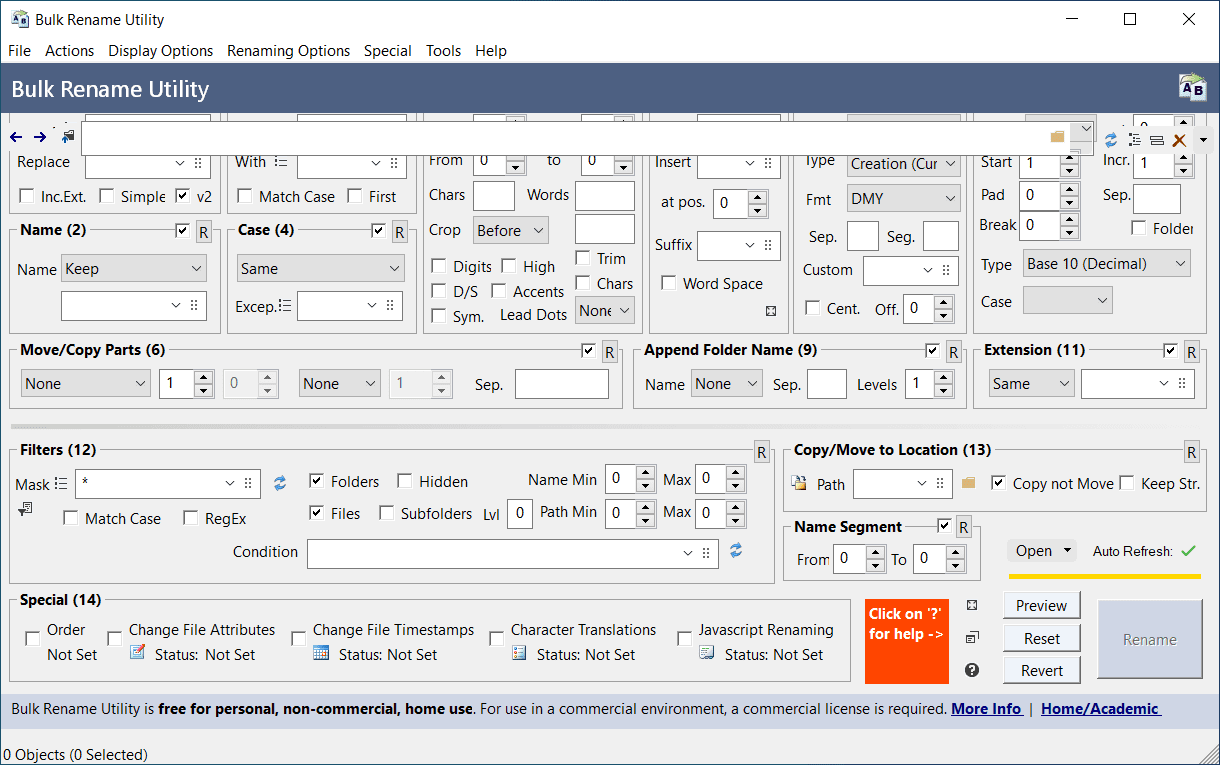Screen dimensions: 1220x765
Task: Refresh filter via icon beside Mask field
Action: 280,483
